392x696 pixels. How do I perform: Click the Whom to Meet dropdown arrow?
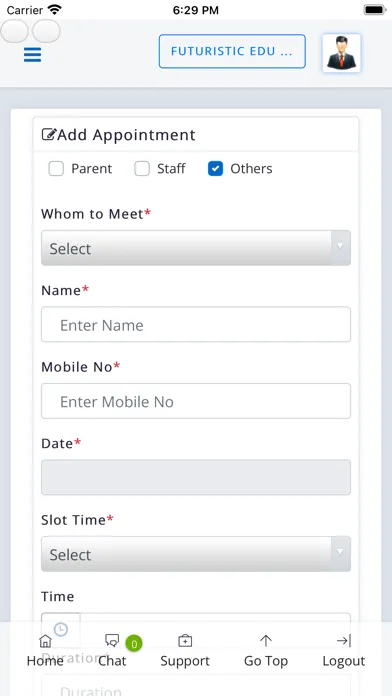[341, 245]
